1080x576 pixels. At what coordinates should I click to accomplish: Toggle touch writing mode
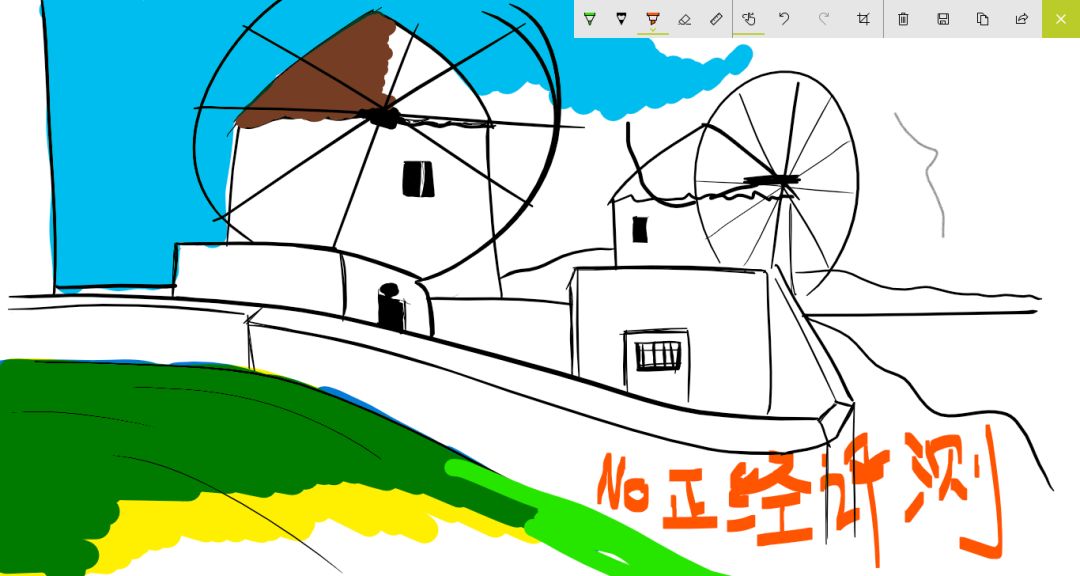click(x=749, y=19)
